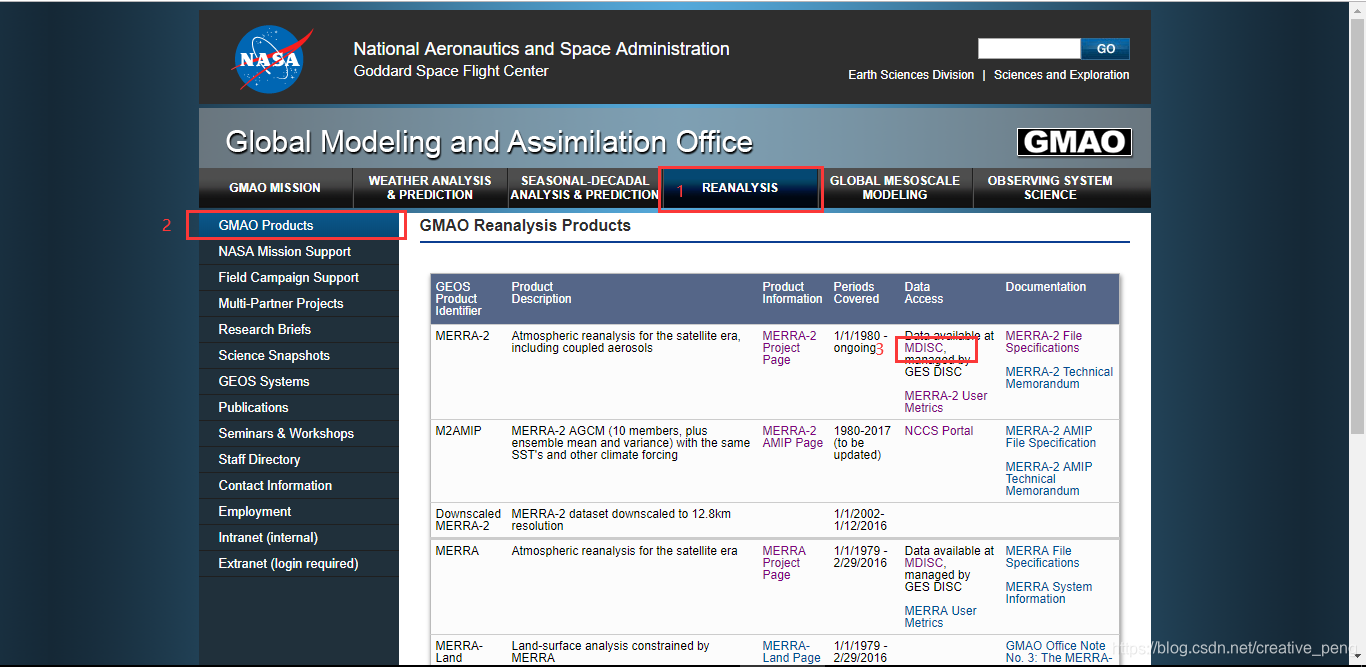Open Intranet (internal) sidebar item
This screenshot has width=1366, height=667.
point(299,537)
